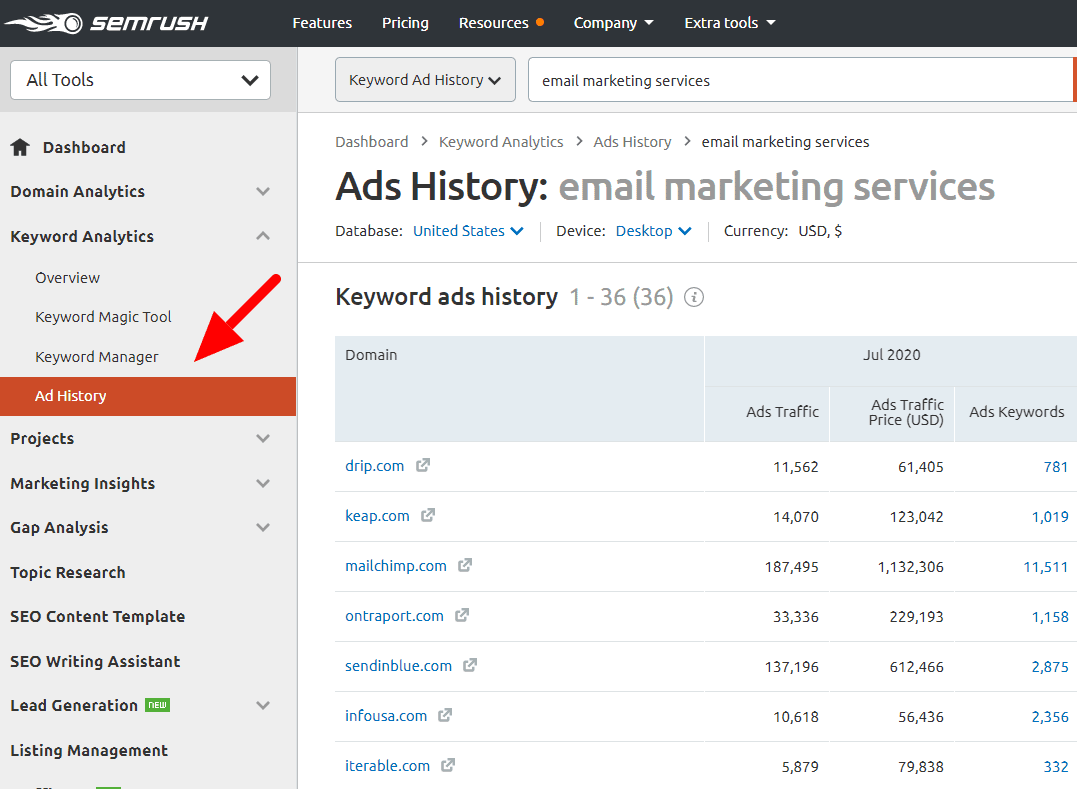
Task: Click the orange Resources notification dot
Action: [x=540, y=22]
